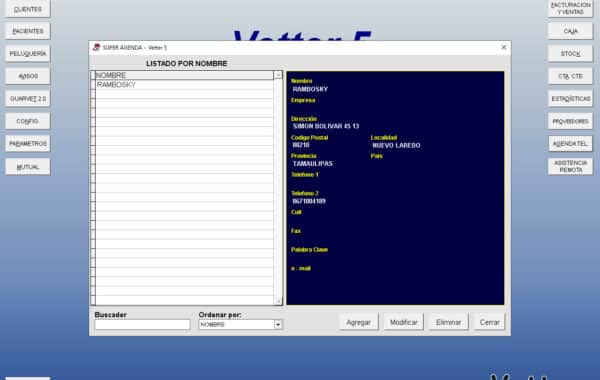The height and width of the screenshot is (380, 600).
Task: Open the Estadísticas button
Action: 570,99
